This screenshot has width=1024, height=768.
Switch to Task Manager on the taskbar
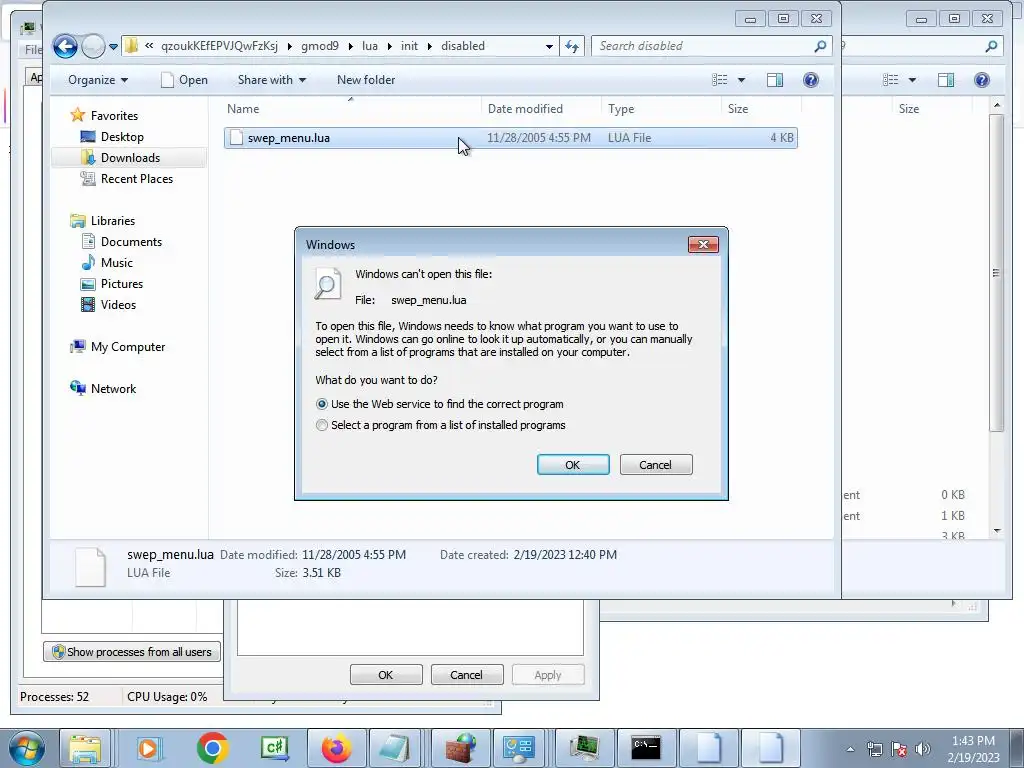[584, 748]
